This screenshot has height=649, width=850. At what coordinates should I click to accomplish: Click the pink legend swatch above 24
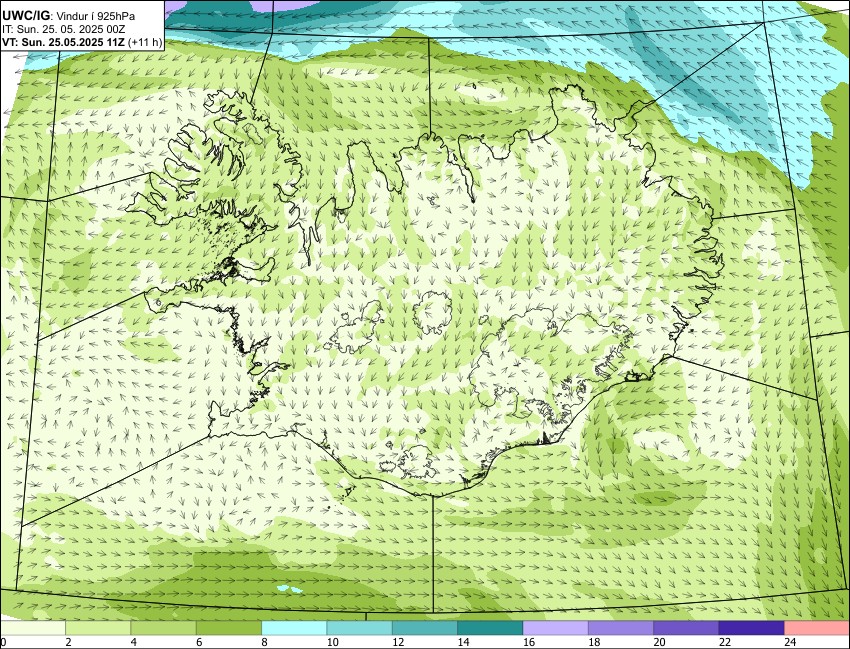pyautogui.click(x=817, y=628)
